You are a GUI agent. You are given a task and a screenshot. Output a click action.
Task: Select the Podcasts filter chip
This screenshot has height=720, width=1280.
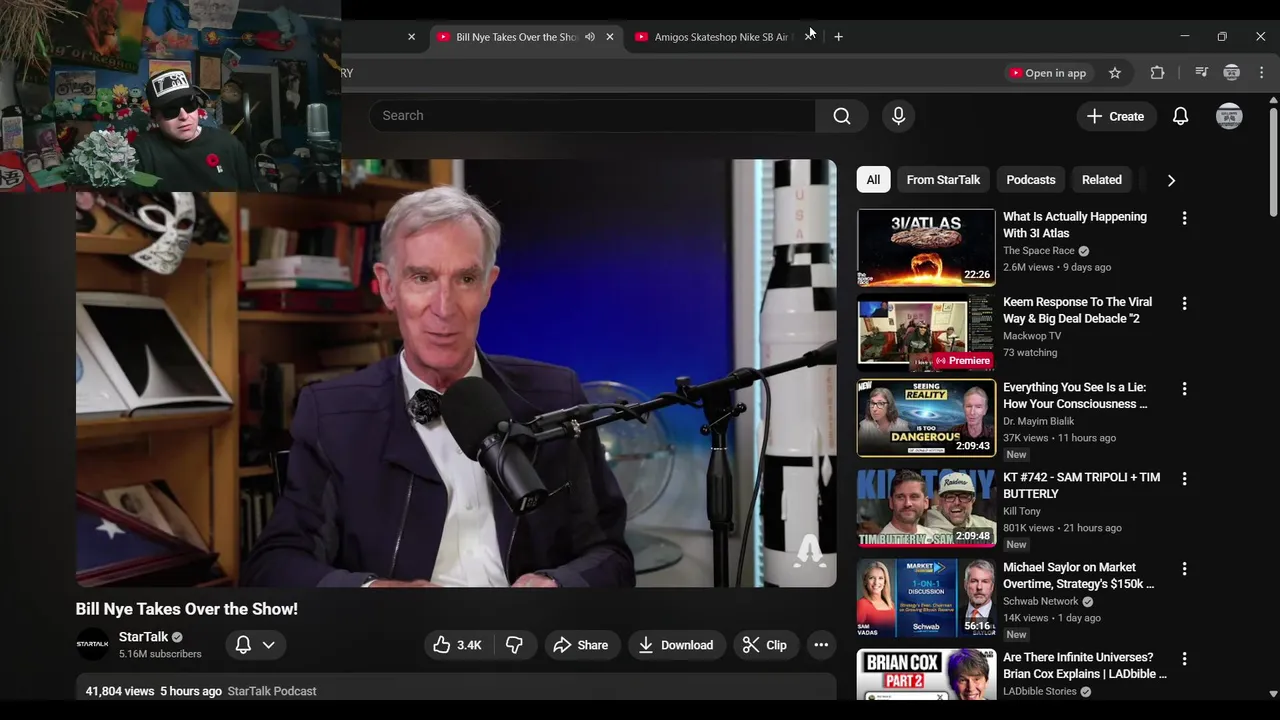tap(1031, 180)
